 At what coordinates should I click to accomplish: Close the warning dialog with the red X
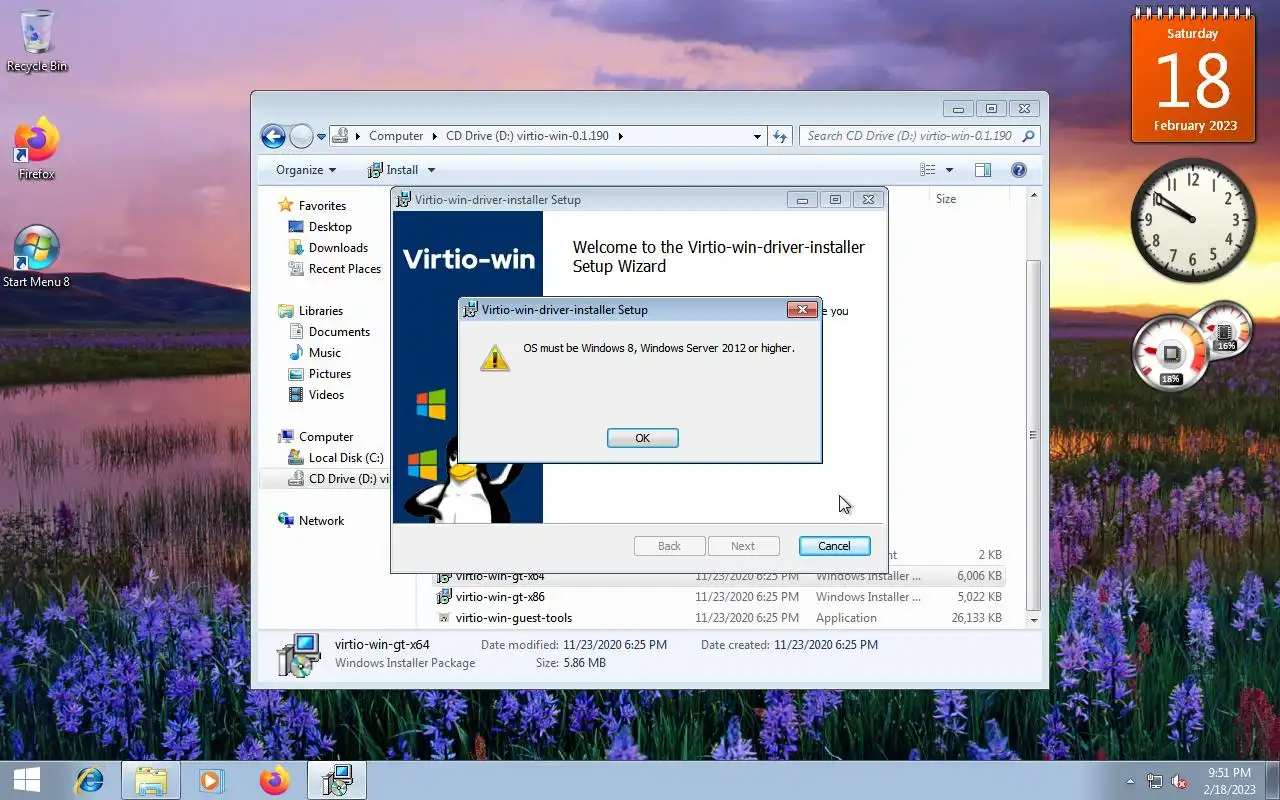click(x=802, y=310)
